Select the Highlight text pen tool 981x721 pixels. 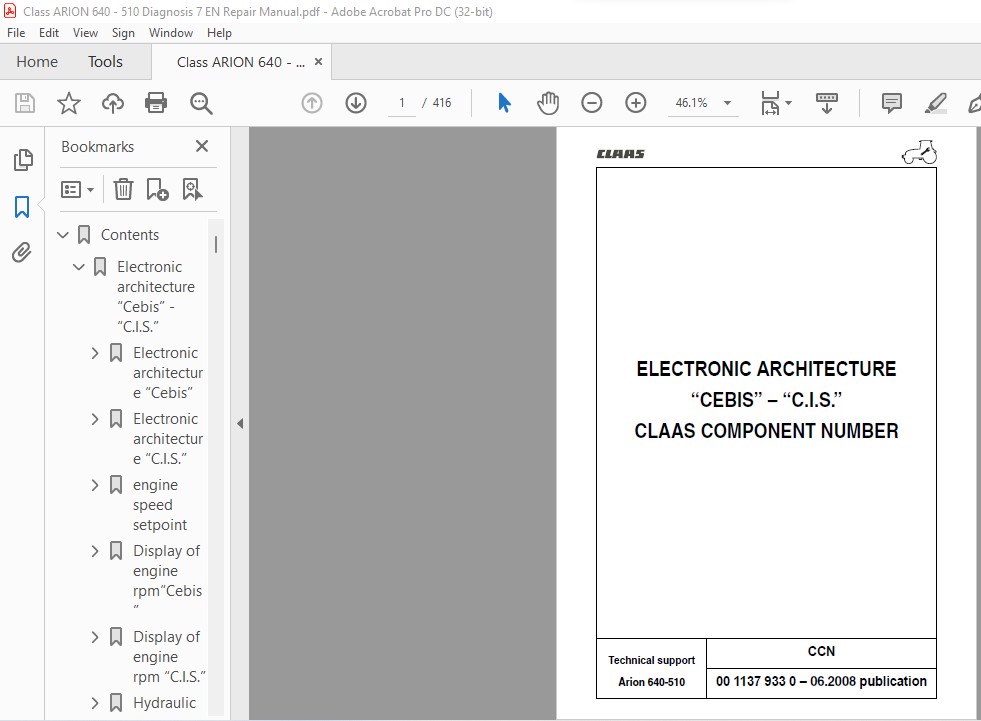tap(935, 103)
